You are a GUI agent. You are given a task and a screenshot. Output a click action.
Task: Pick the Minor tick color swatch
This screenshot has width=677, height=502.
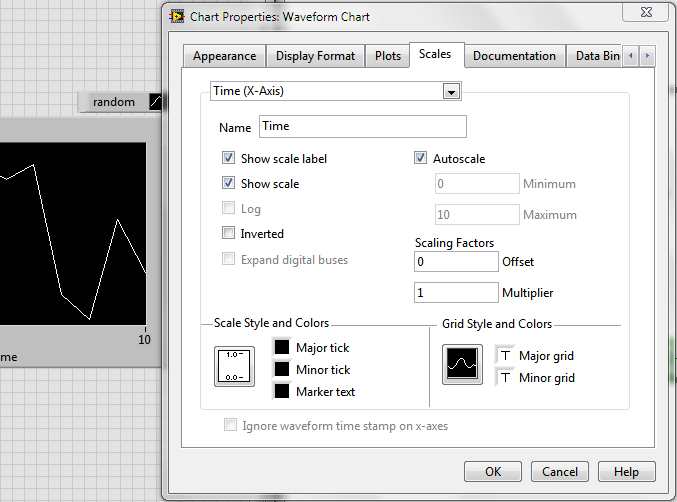(x=282, y=369)
